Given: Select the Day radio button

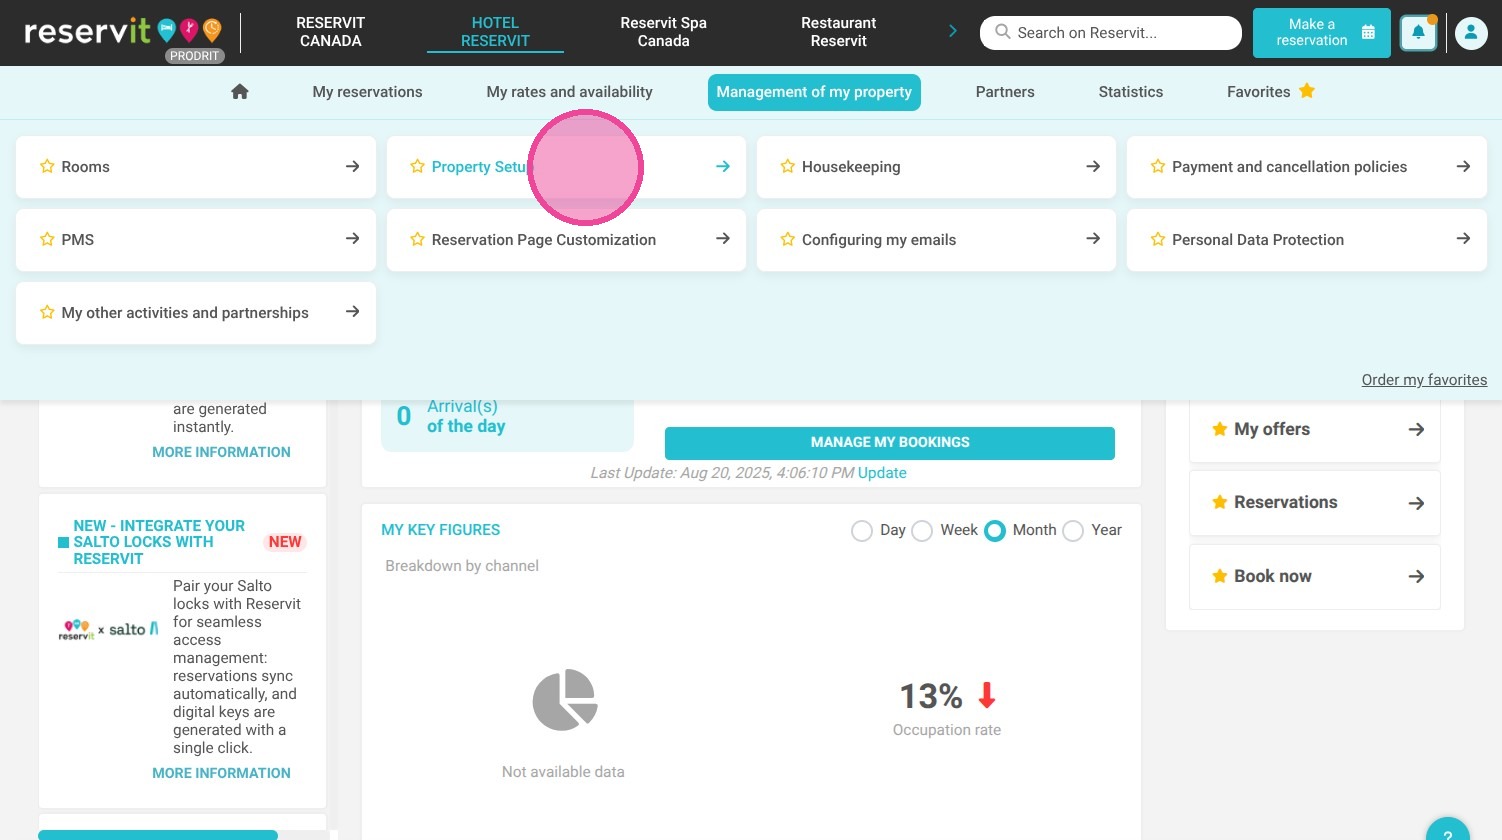Looking at the screenshot, I should pos(862,531).
